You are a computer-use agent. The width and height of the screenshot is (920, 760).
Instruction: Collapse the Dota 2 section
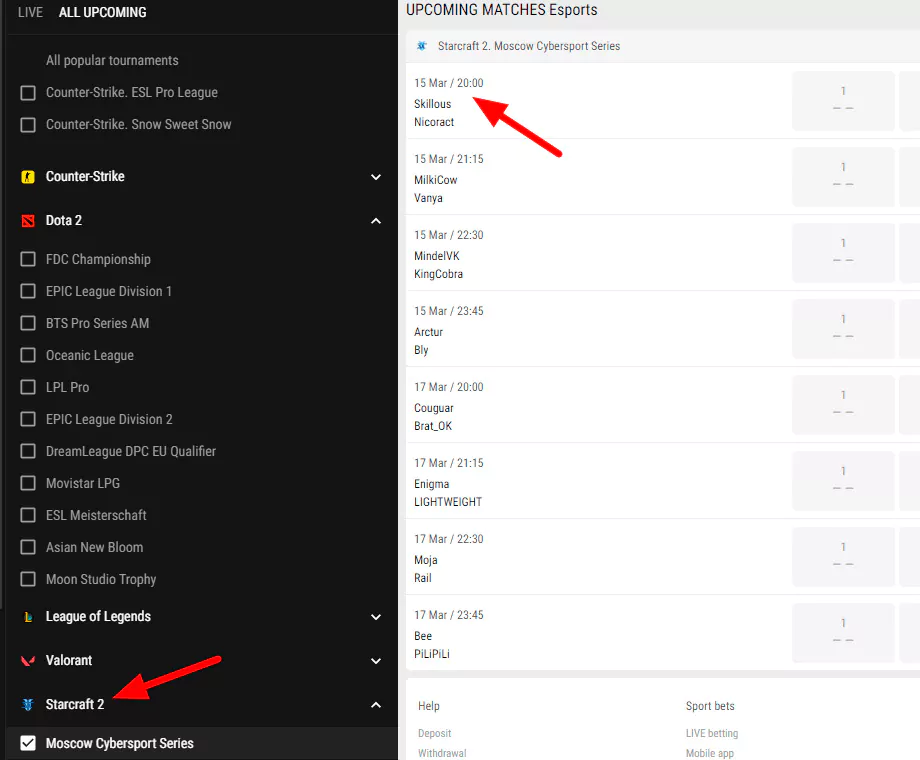point(376,221)
